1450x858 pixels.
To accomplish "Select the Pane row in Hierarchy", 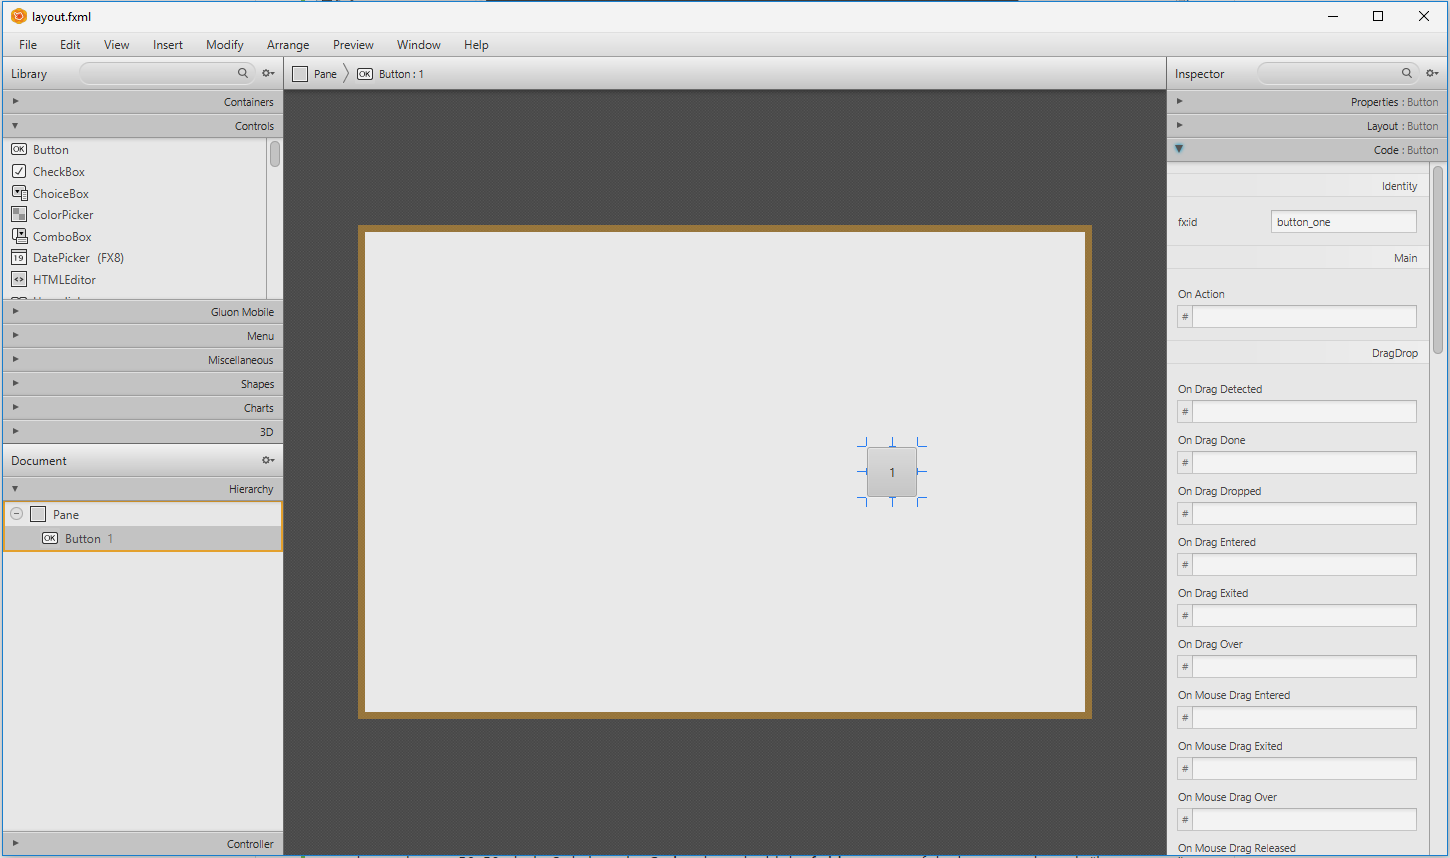I will coord(143,514).
